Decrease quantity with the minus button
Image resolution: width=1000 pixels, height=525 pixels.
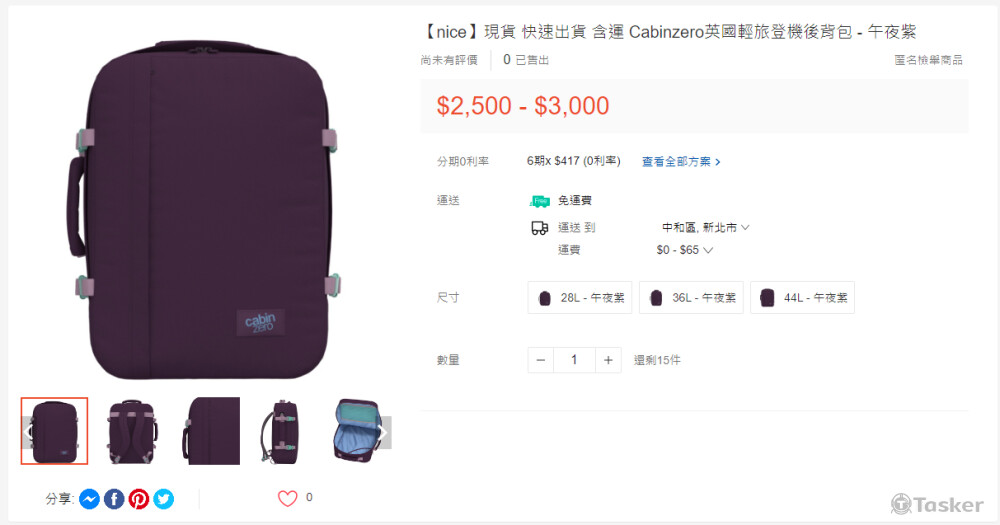(541, 360)
